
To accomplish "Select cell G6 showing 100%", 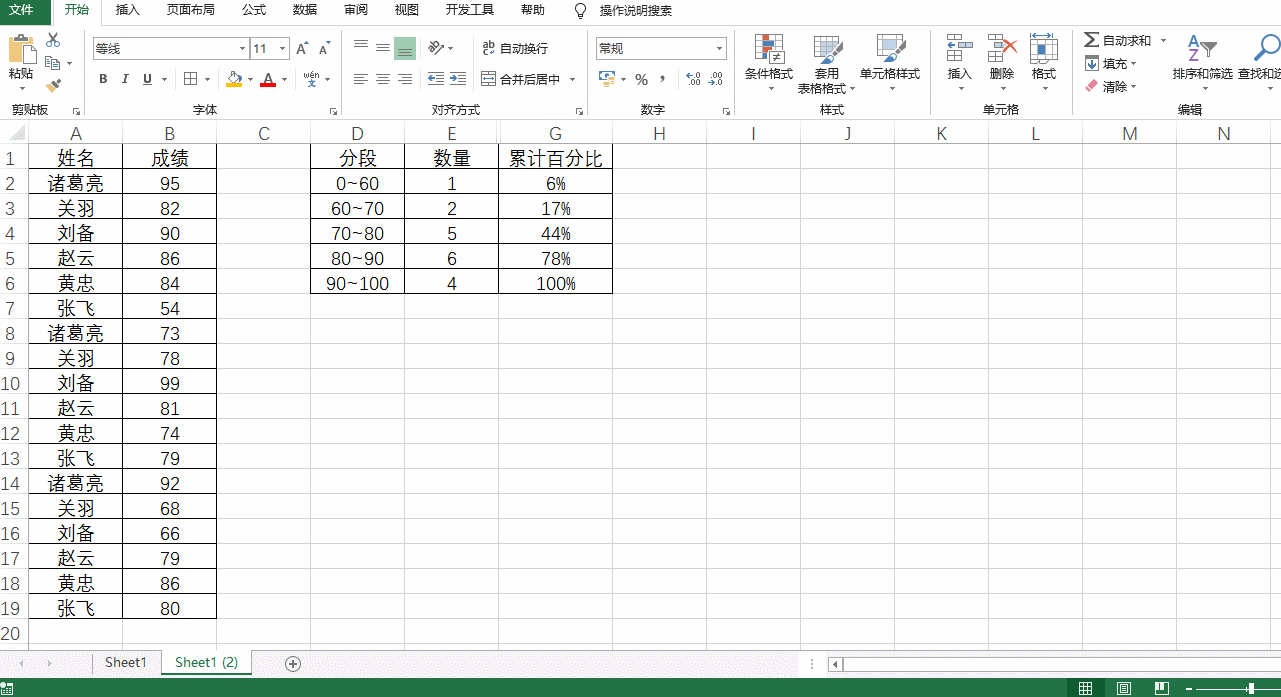I will tap(555, 283).
